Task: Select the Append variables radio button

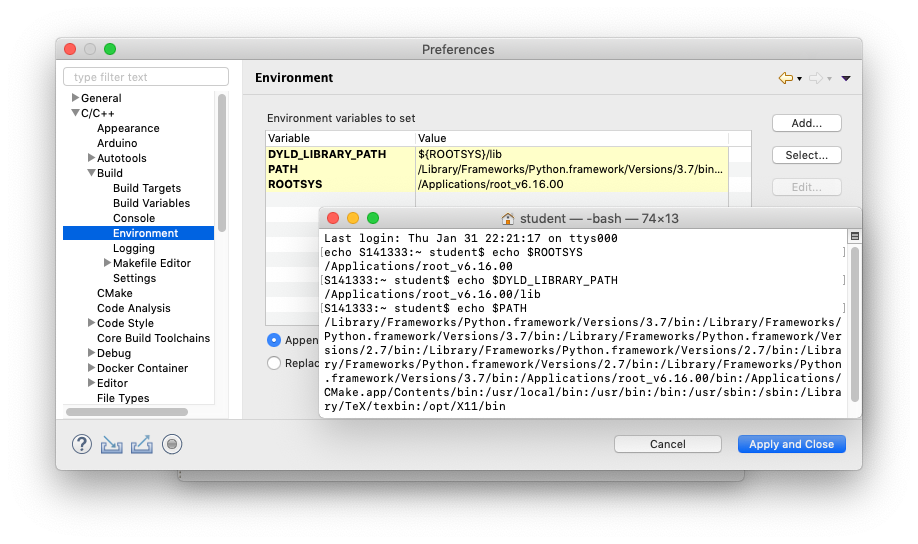Action: pos(273,340)
